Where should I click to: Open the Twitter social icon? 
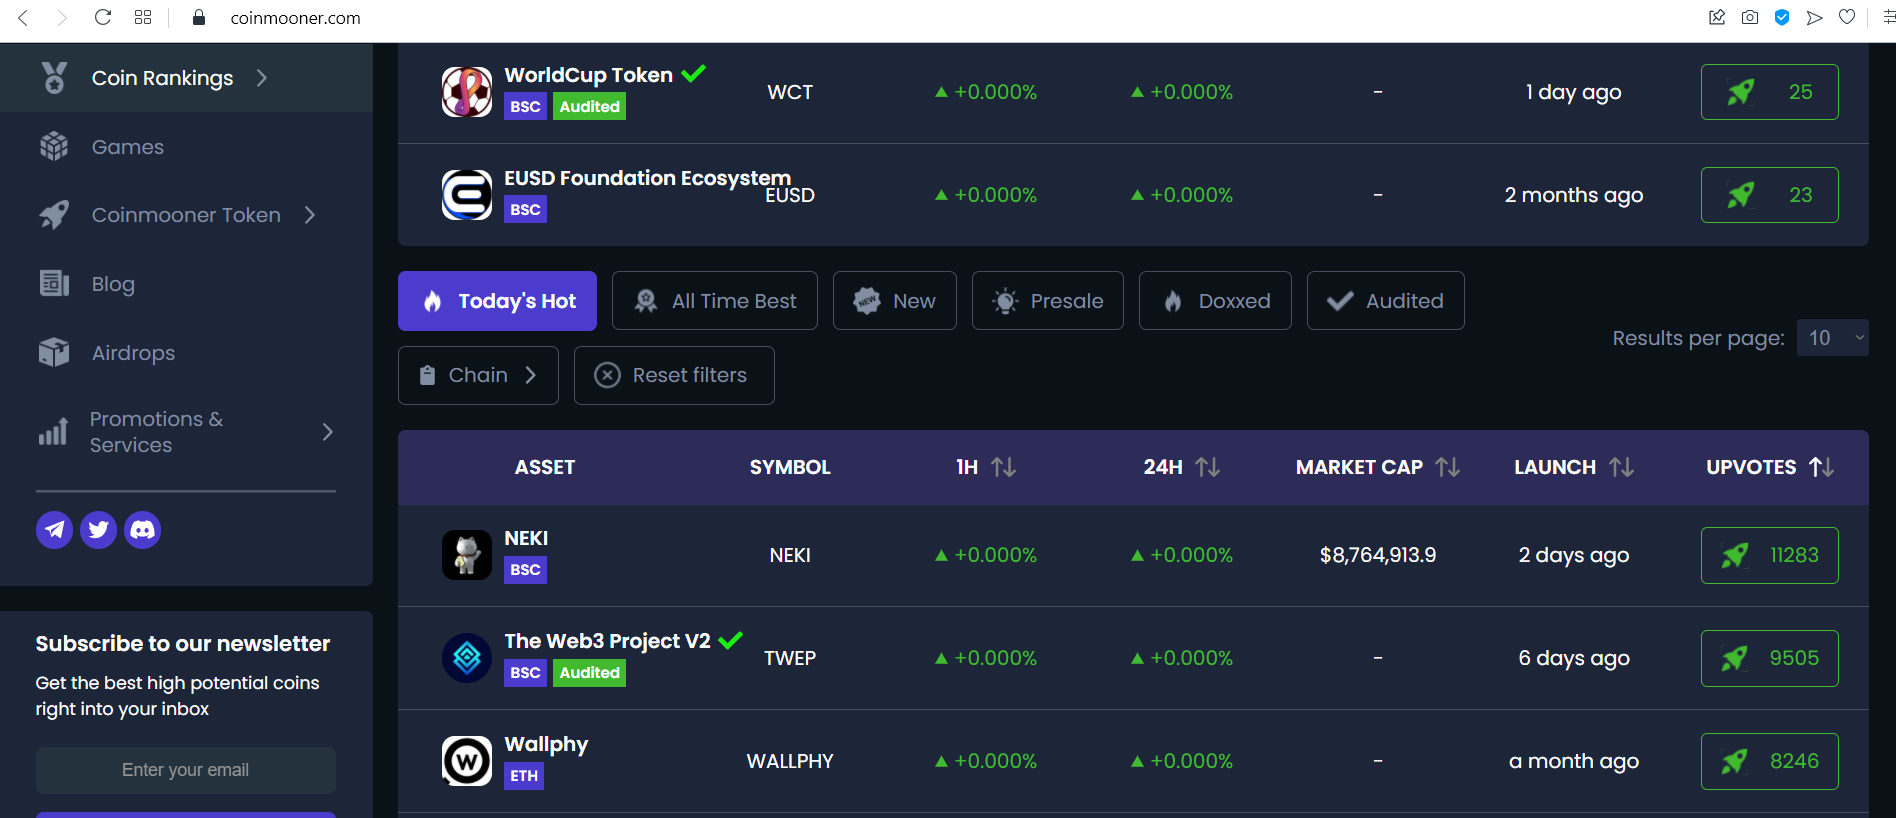99,530
